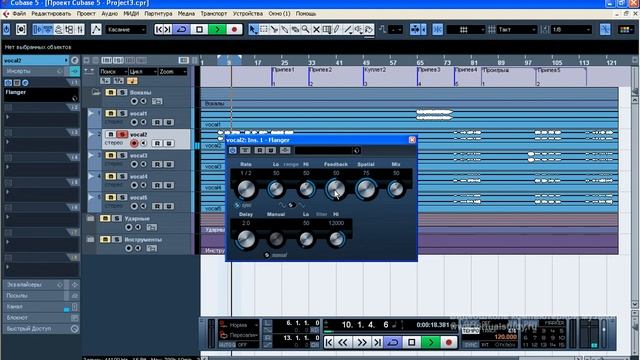This screenshot has width=640, height=360.
Task: Select the Mute X tool
Action: 316,29
